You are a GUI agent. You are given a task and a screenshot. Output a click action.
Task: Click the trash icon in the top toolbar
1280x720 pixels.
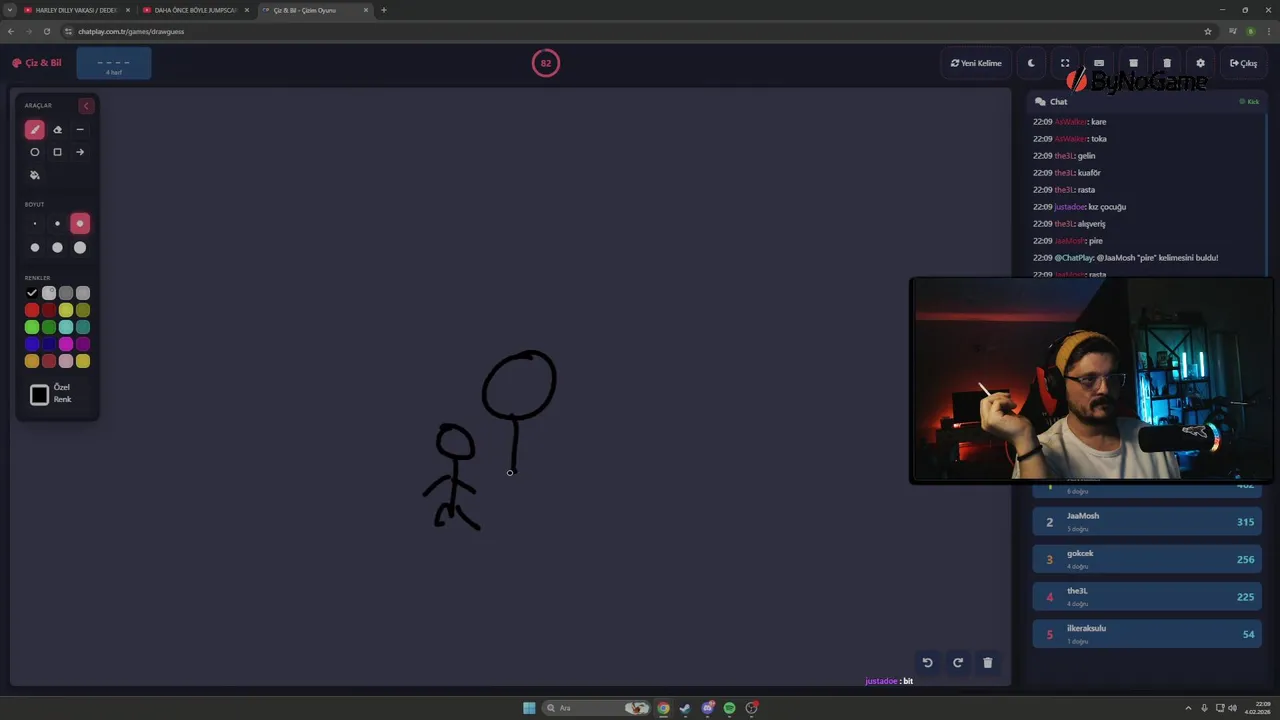[x=1167, y=63]
